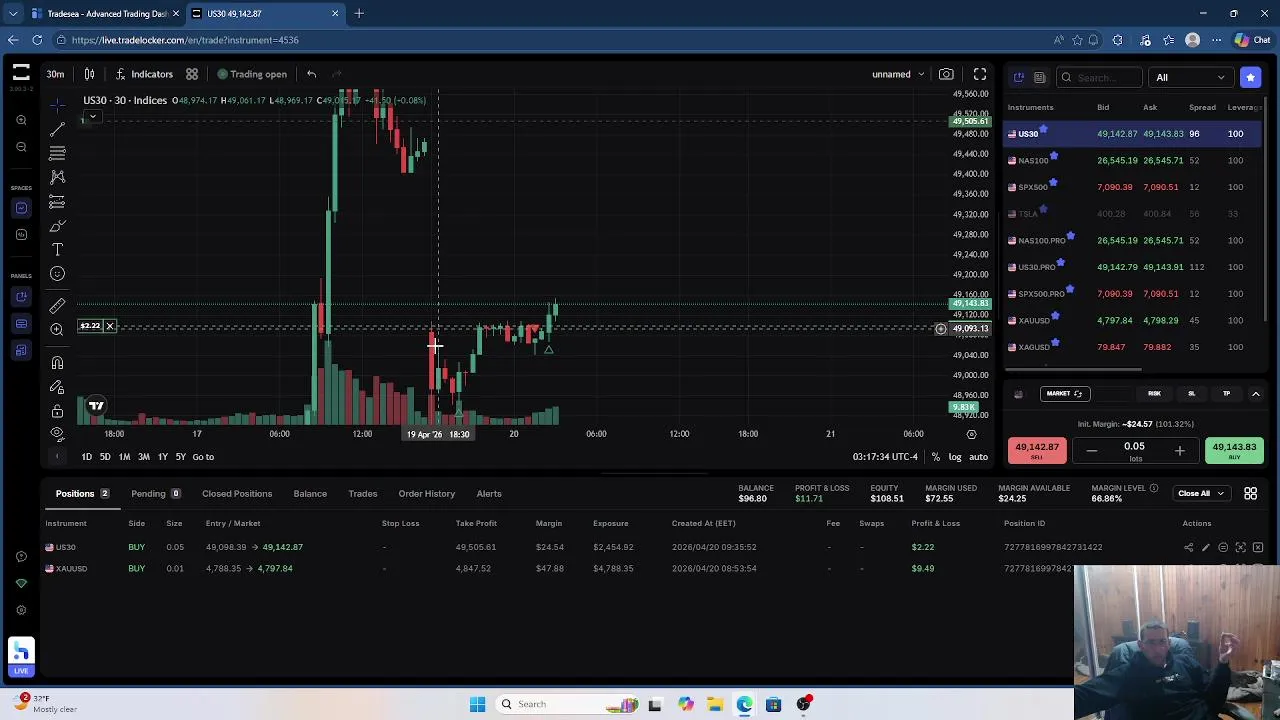
Task: Toggle stay in drawing mode
Action: click(x=57, y=387)
